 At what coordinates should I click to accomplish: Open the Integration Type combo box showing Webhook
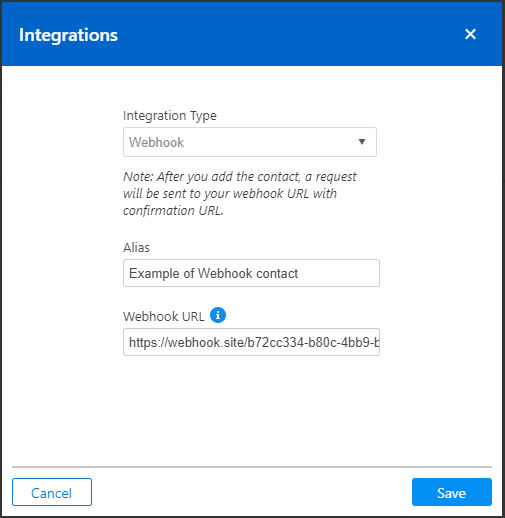coord(250,142)
